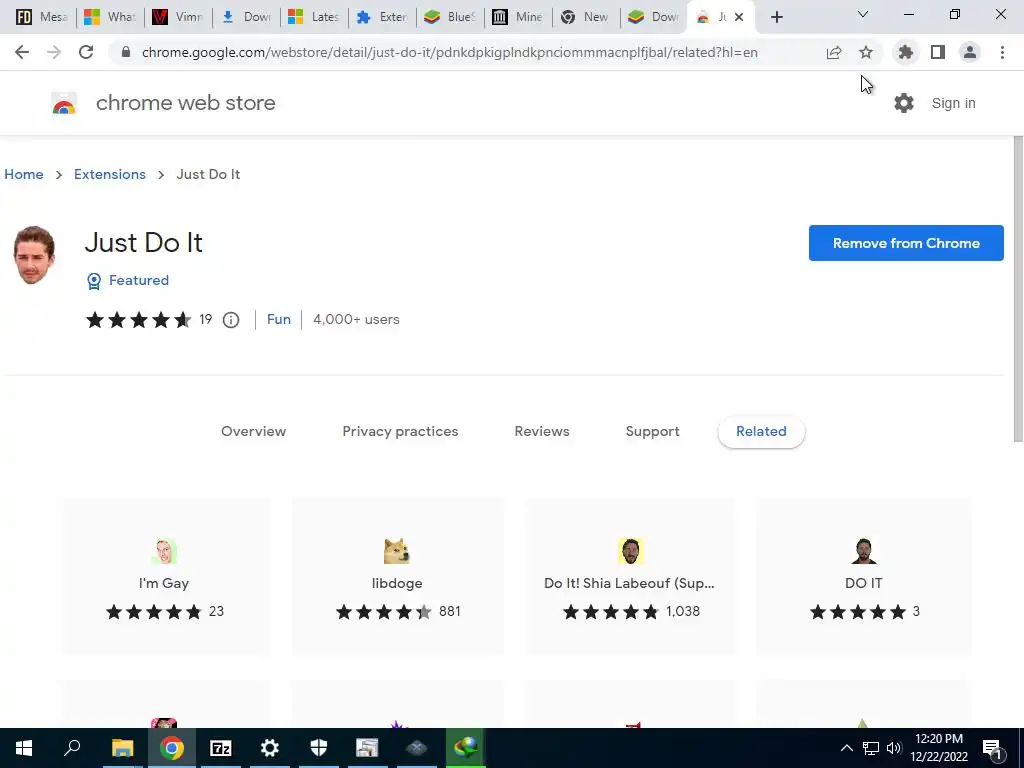The image size is (1024, 768).
Task: Close the current Just Do It tab
Action: (x=739, y=17)
